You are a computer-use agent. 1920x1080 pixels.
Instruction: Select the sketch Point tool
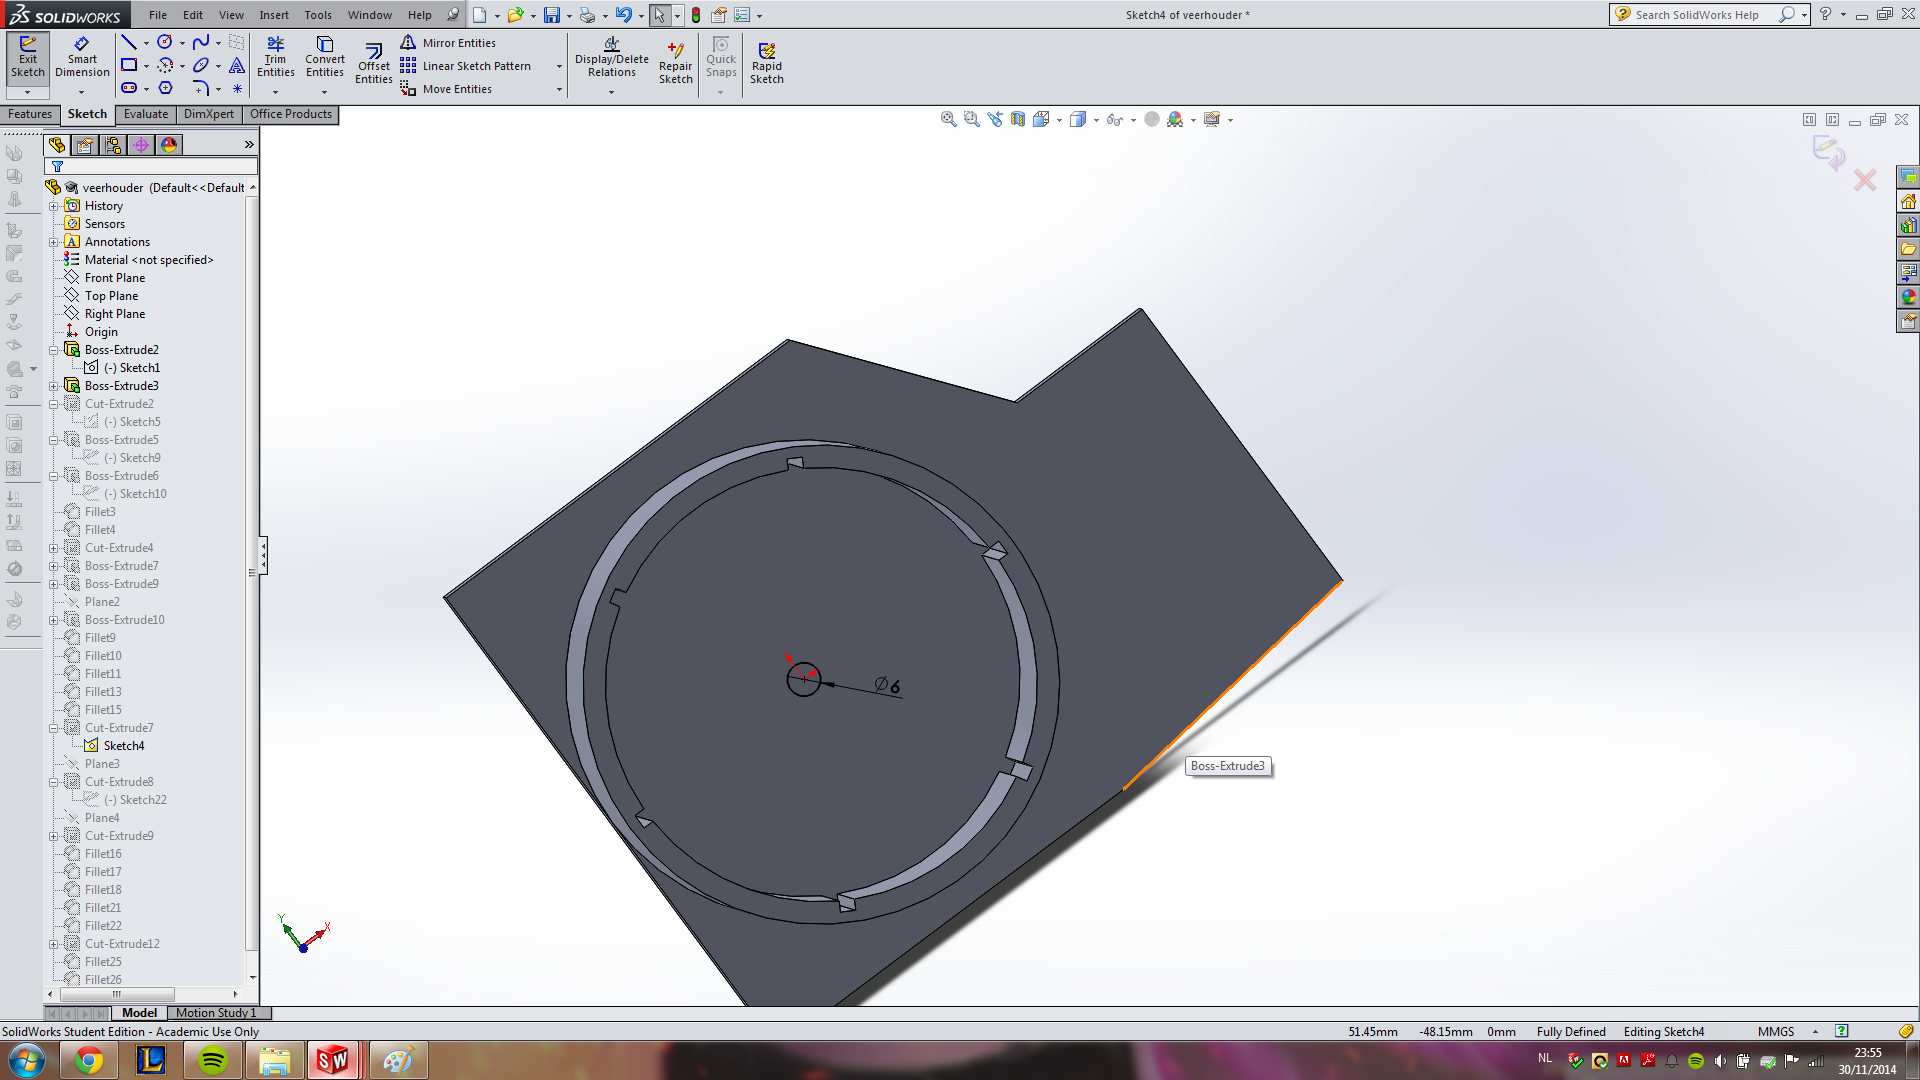[x=237, y=88]
